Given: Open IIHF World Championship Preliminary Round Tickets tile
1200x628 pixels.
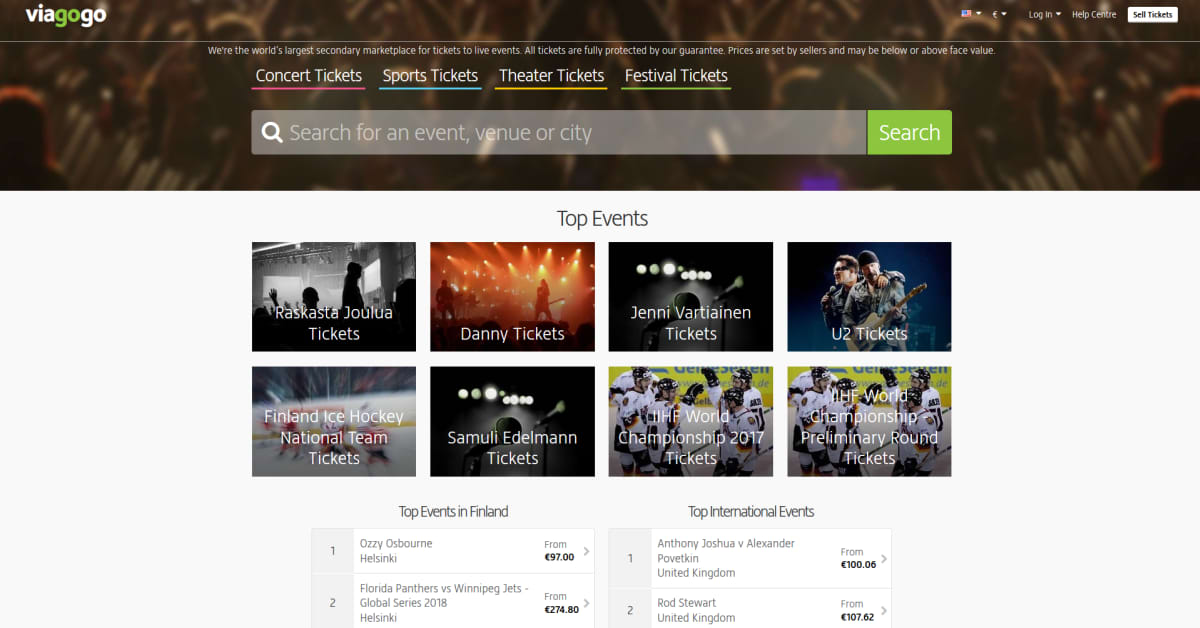Looking at the screenshot, I should pos(869,421).
